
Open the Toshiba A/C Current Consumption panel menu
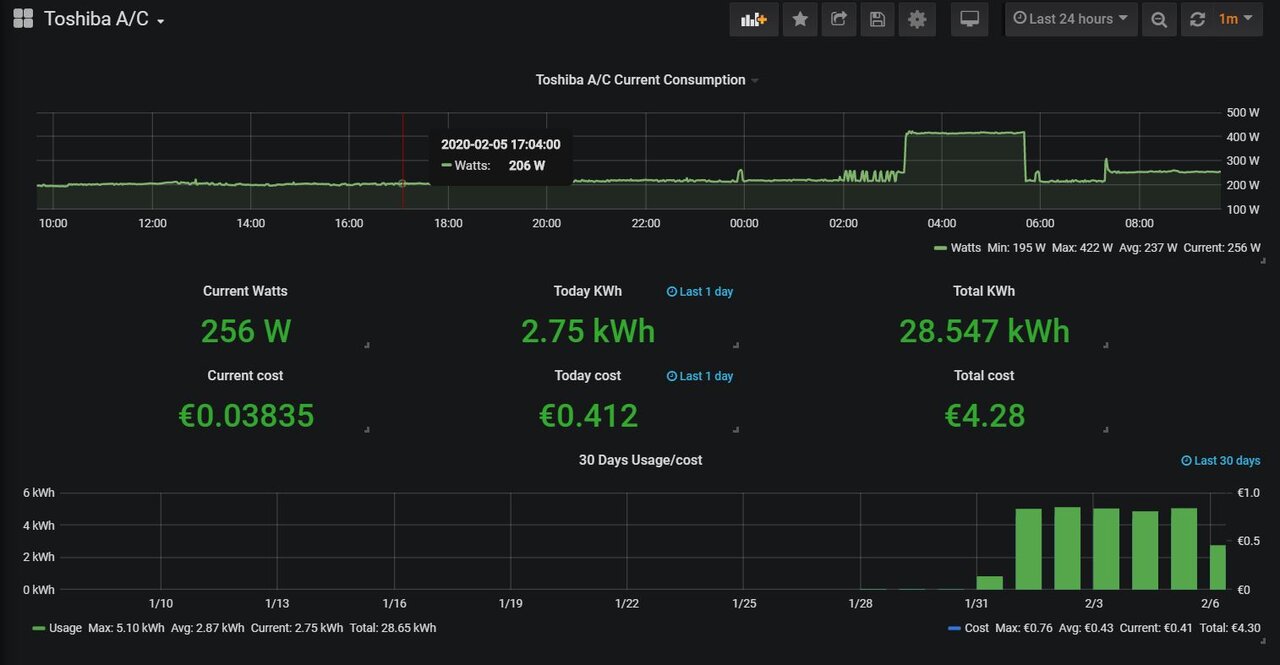point(647,80)
